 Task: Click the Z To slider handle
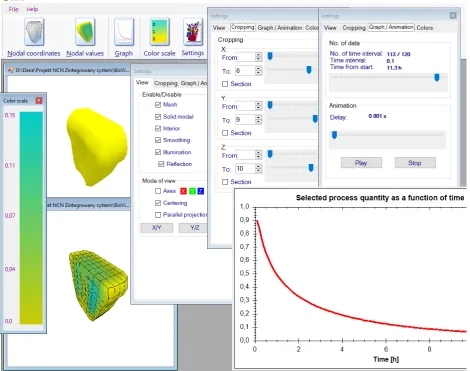point(311,168)
